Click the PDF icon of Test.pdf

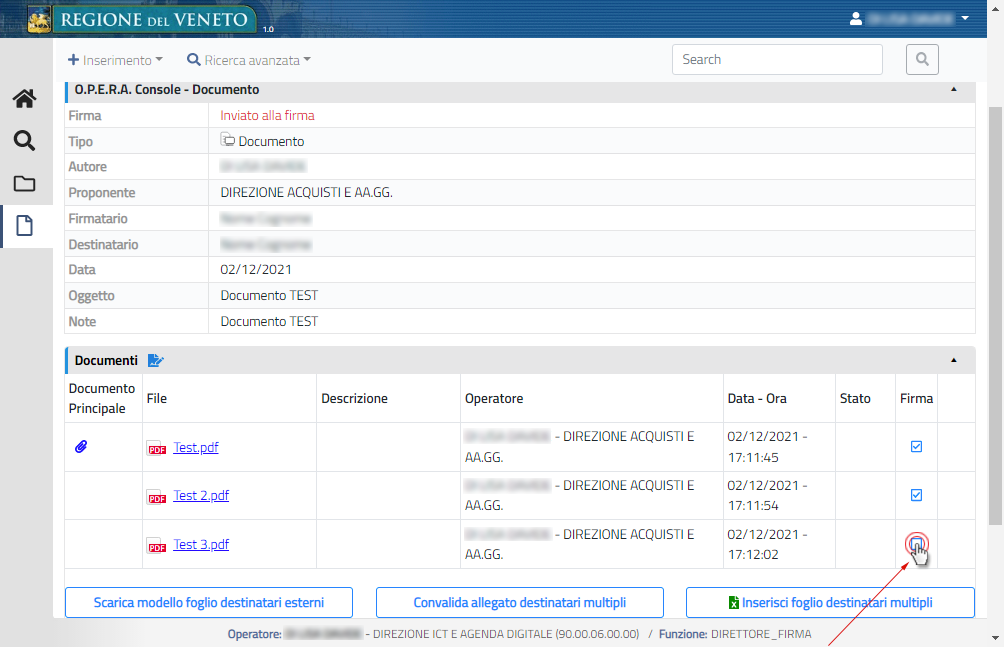coord(157,448)
